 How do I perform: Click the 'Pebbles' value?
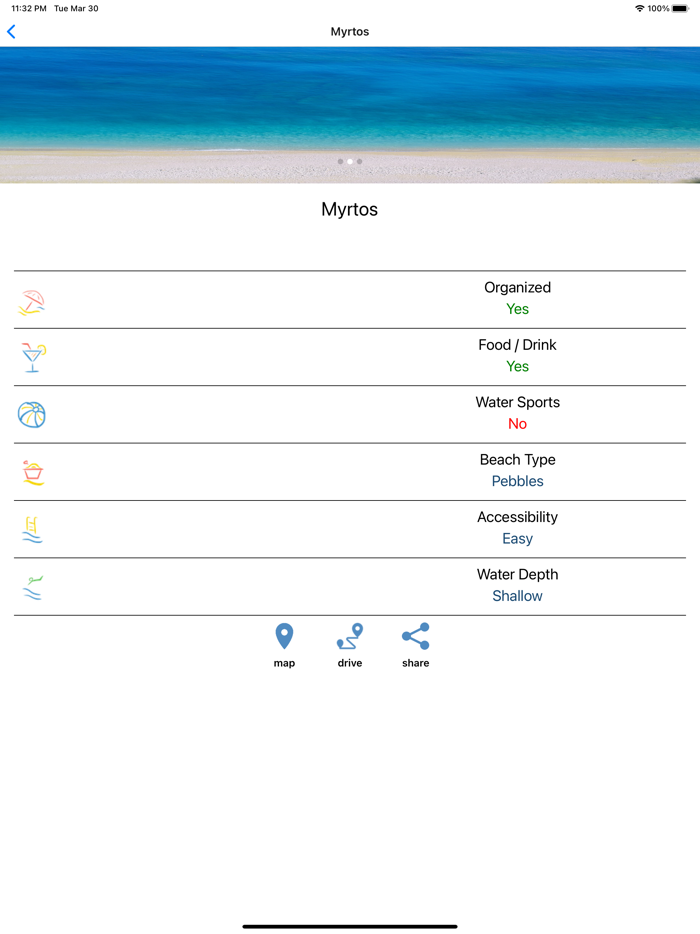(517, 481)
